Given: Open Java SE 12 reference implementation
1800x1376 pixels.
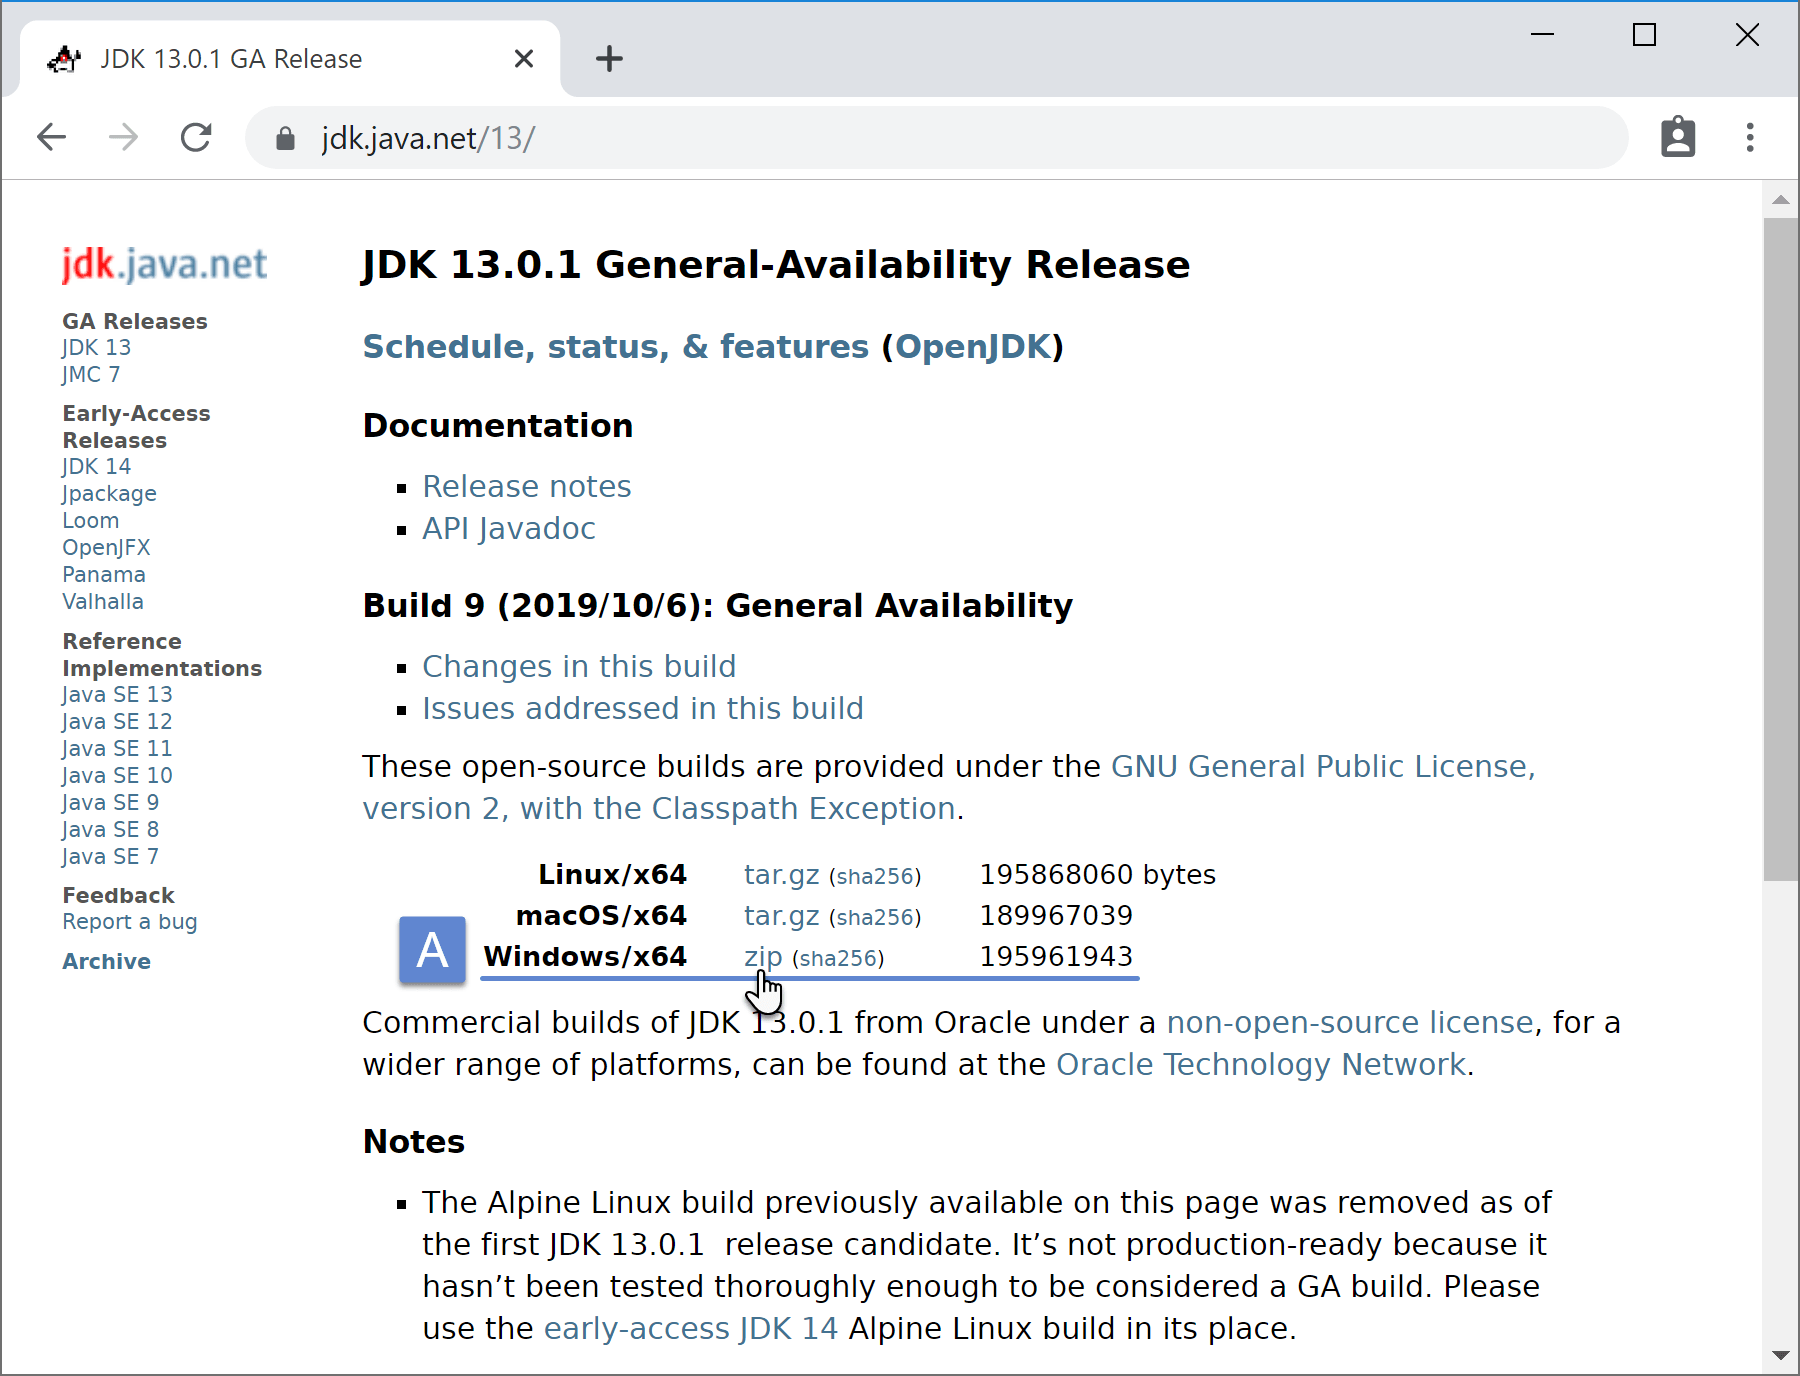Looking at the screenshot, I should tap(117, 721).
